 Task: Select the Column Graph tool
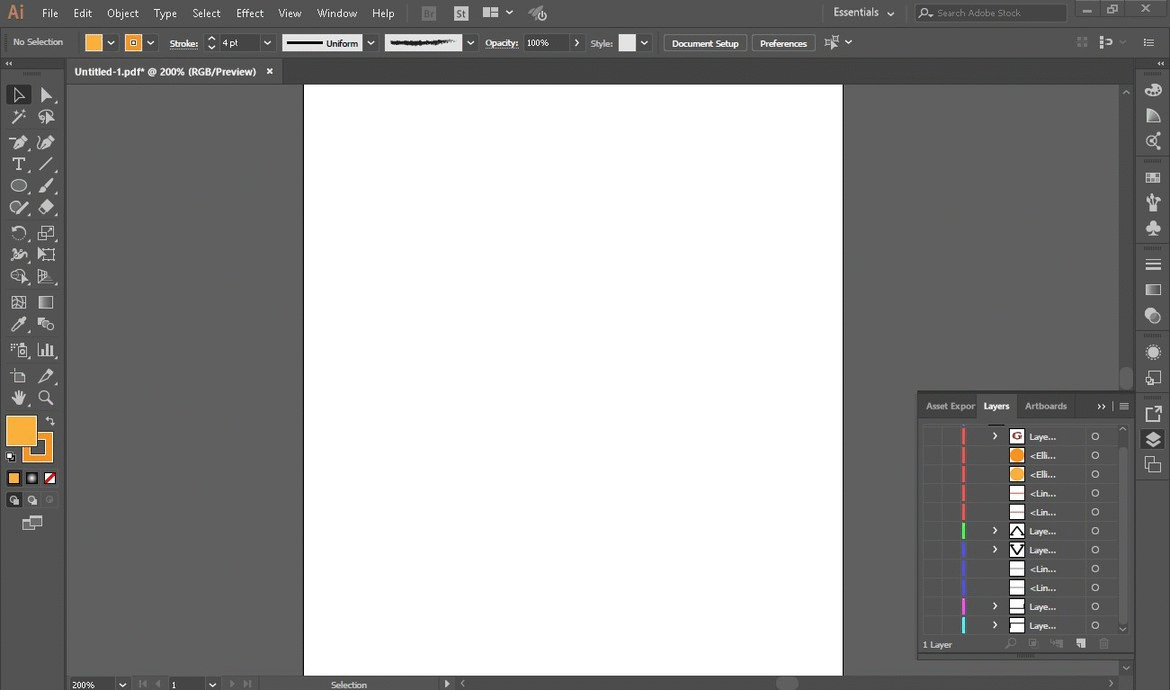pyautogui.click(x=46, y=349)
